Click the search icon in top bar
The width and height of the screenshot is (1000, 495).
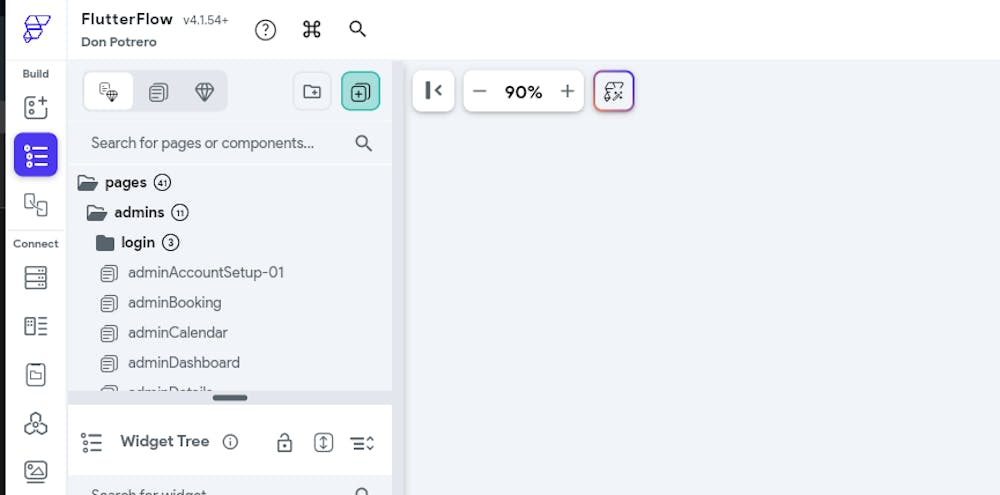pyautogui.click(x=357, y=30)
